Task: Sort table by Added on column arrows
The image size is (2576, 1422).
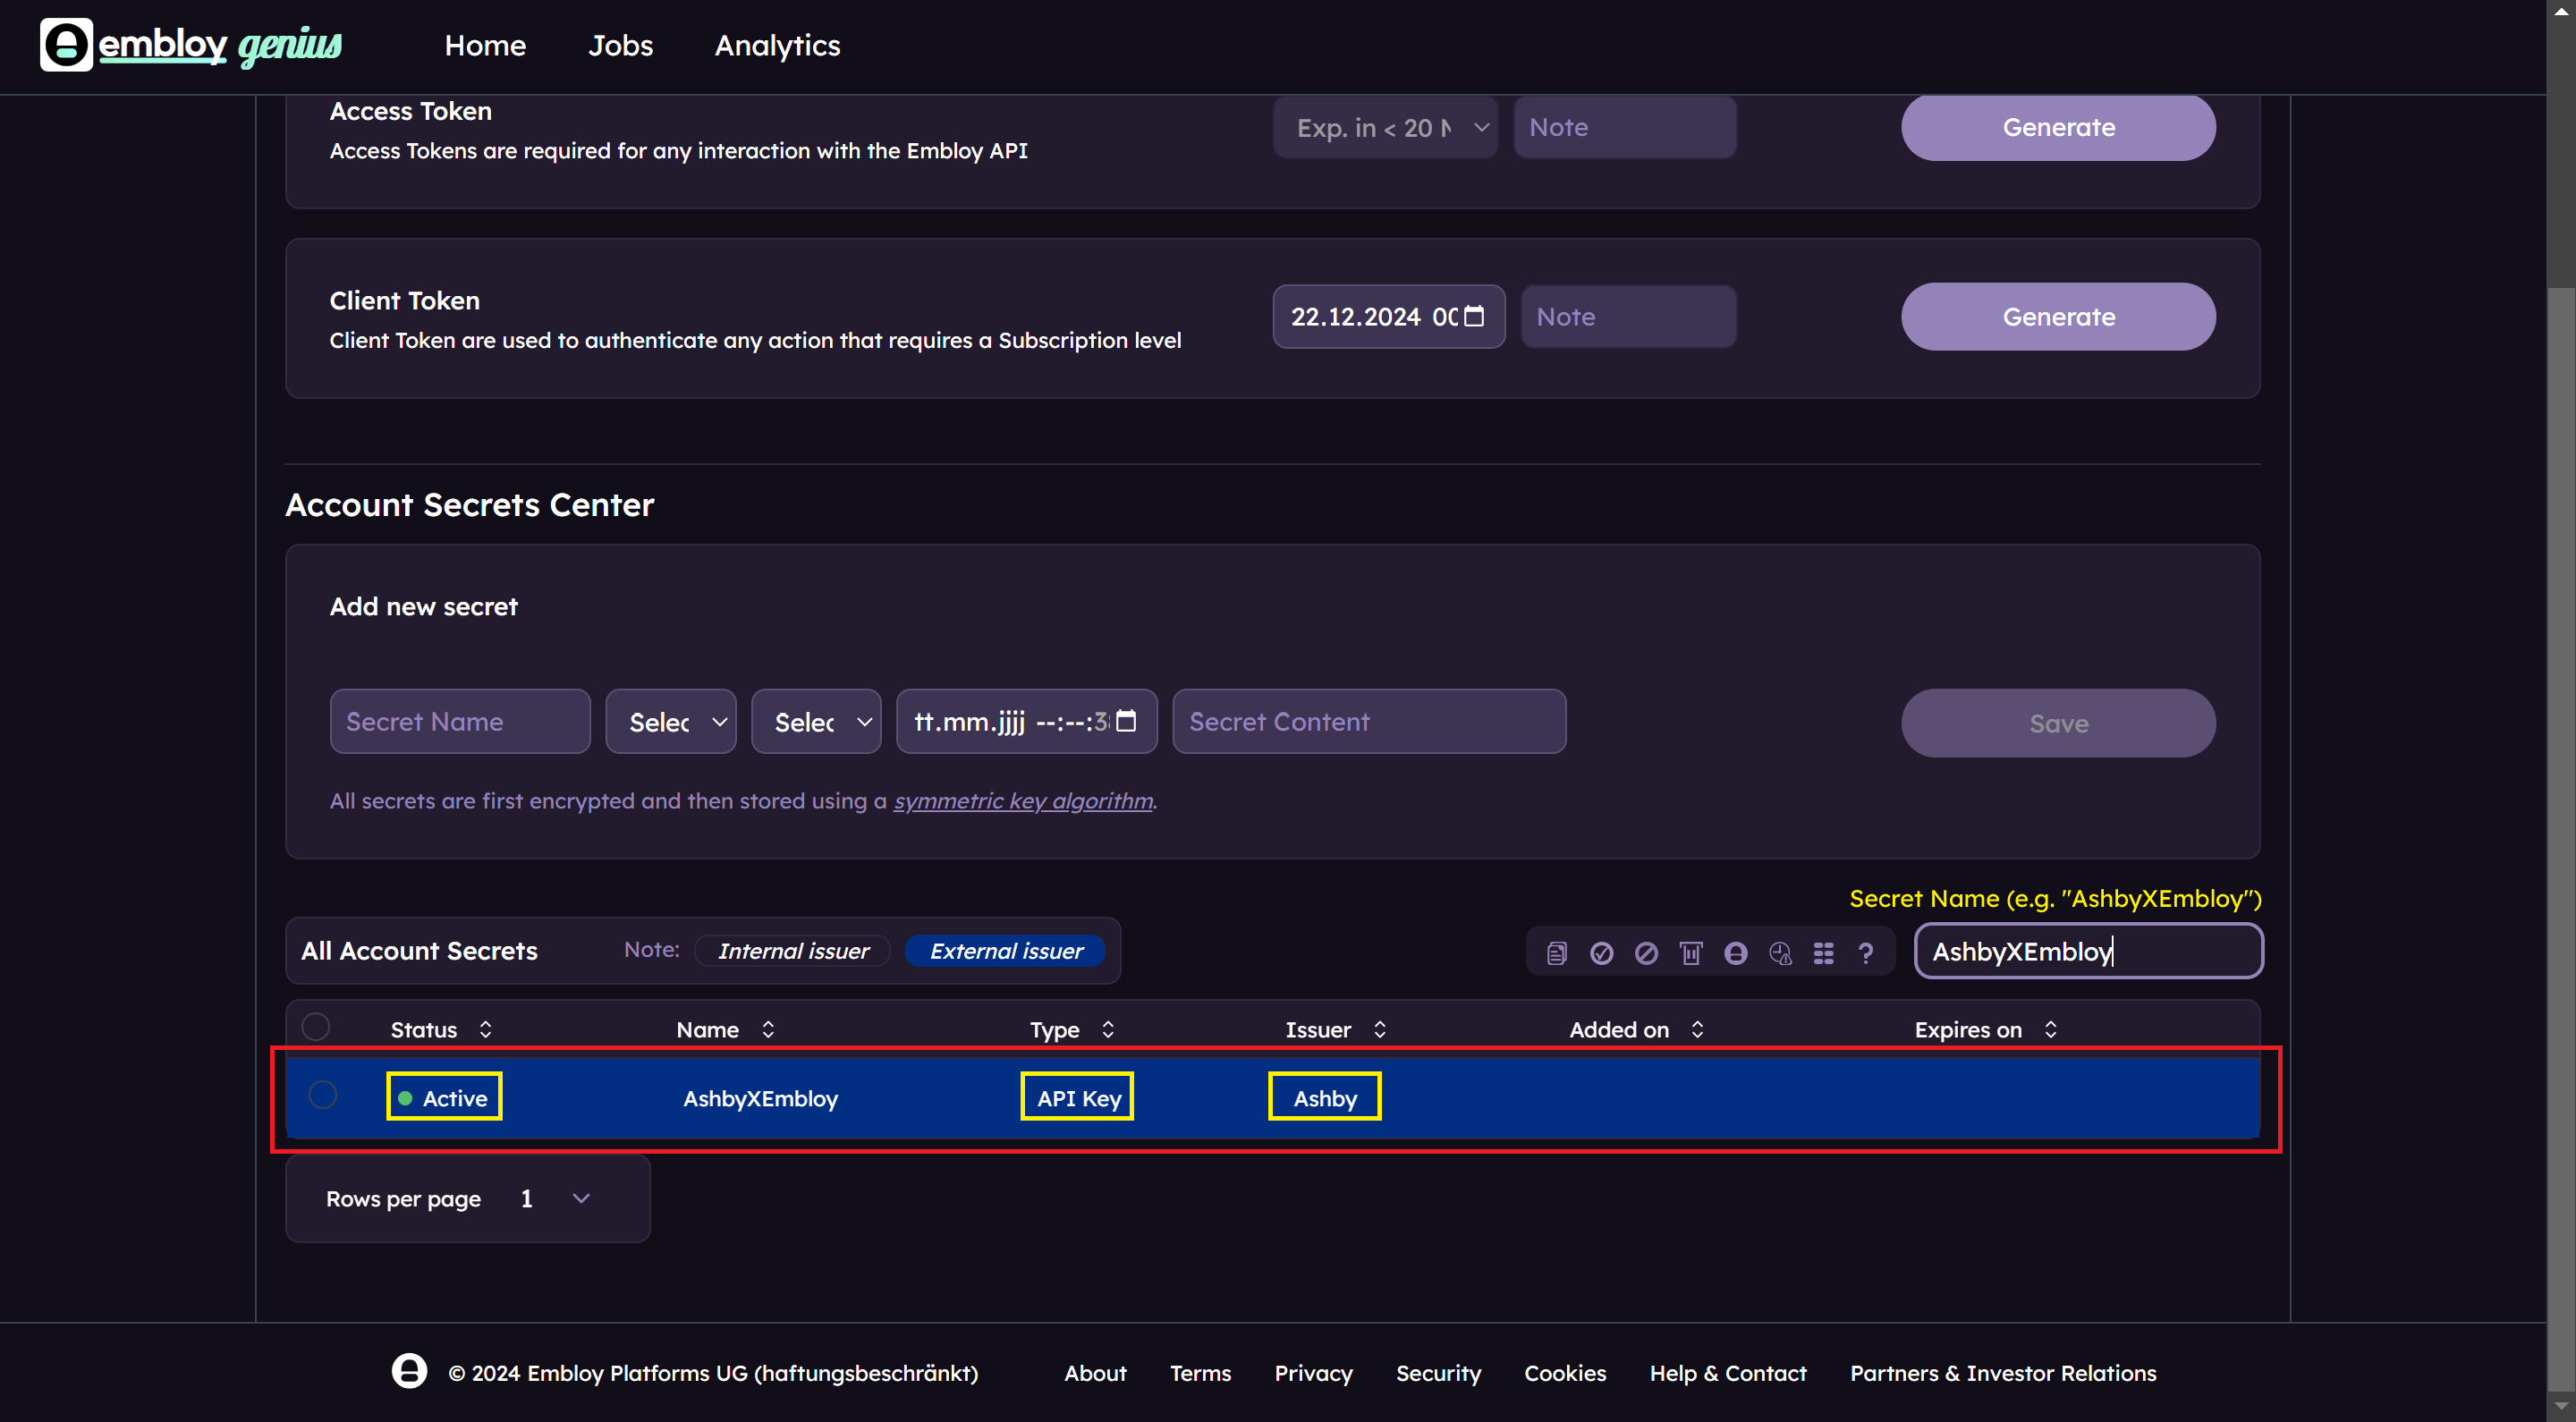Action: (1697, 1029)
